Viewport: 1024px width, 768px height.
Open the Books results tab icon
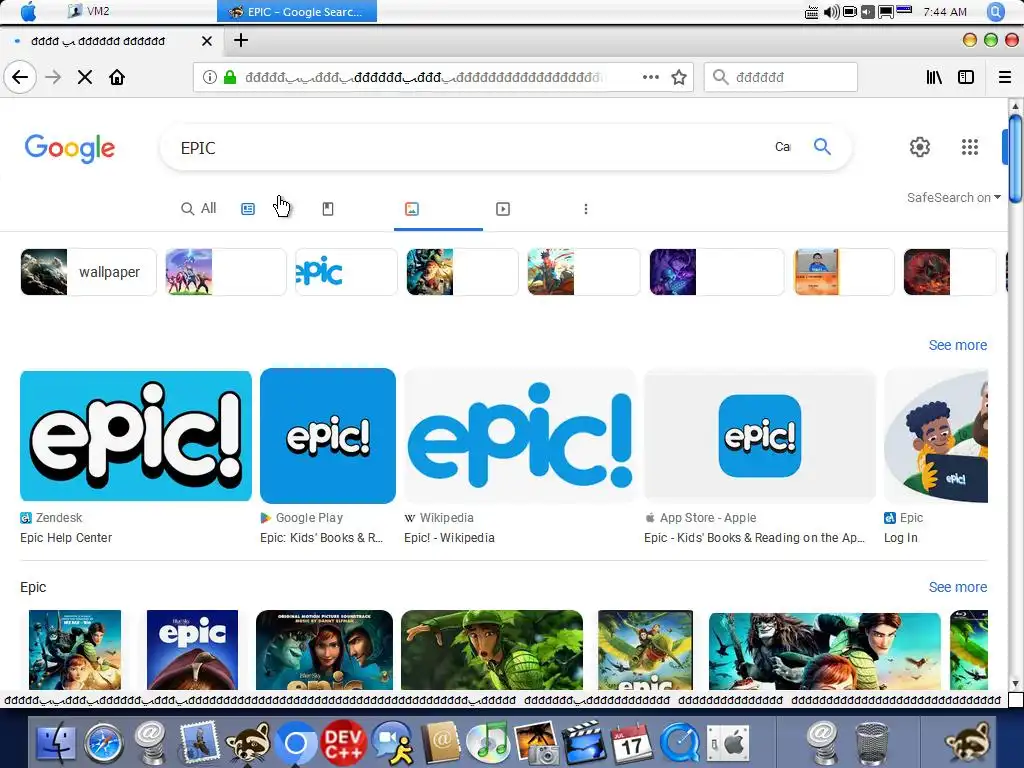[328, 209]
